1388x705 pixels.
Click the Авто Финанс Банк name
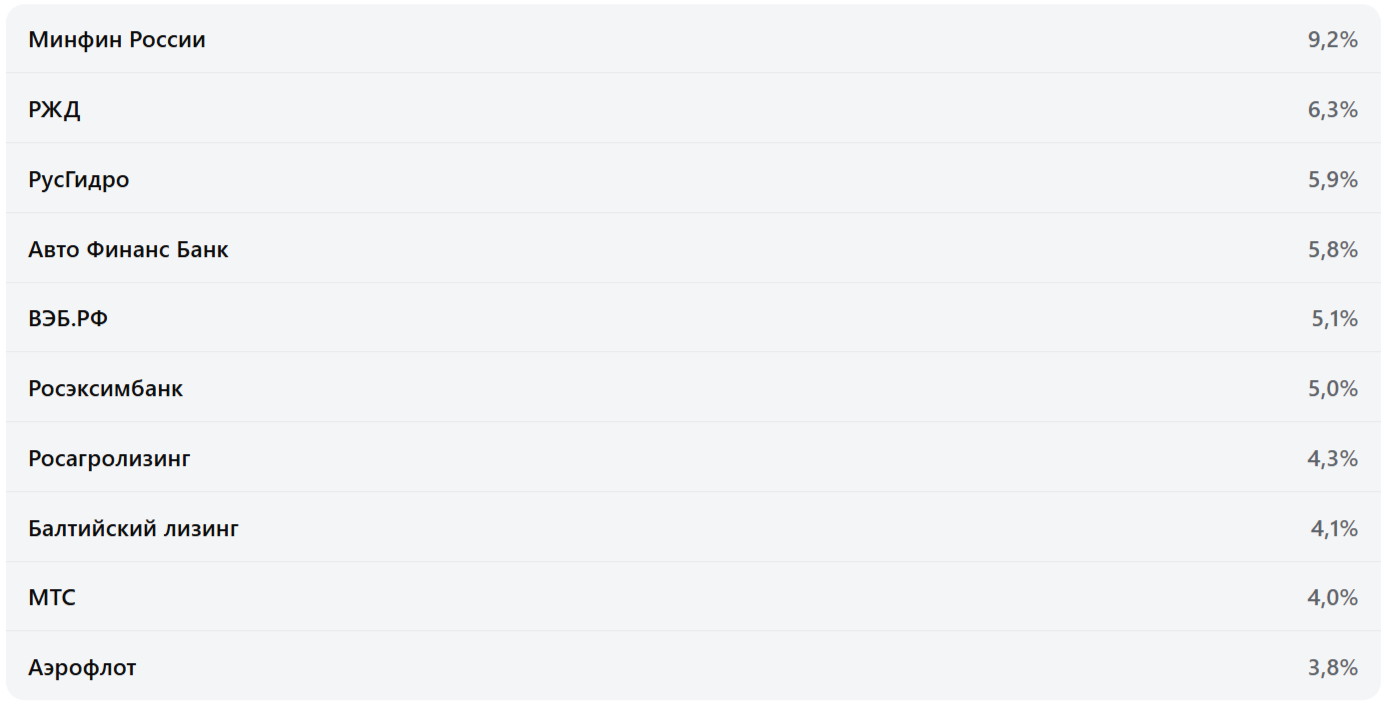click(x=128, y=250)
